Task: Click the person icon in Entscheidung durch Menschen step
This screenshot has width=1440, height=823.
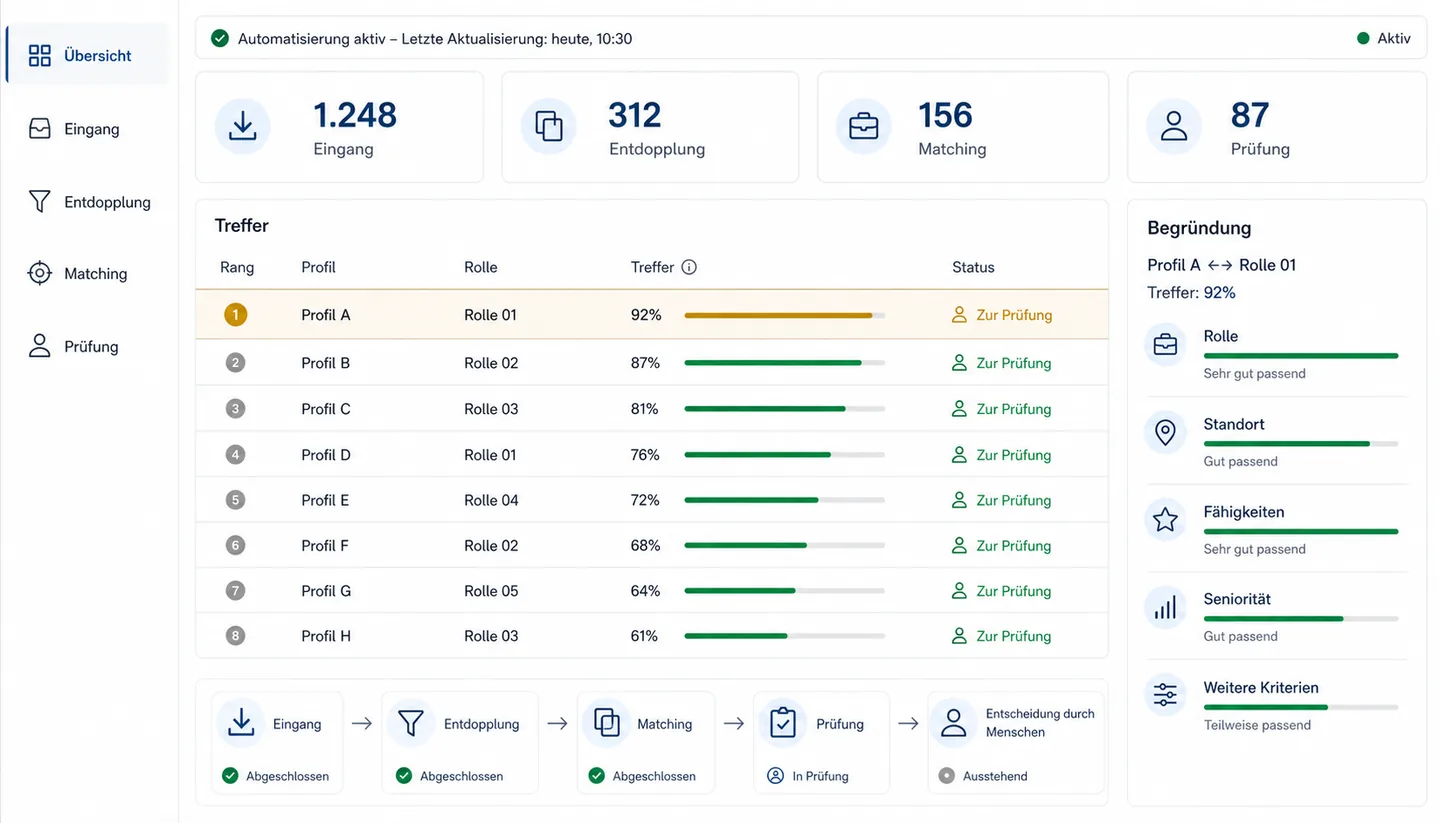Action: point(954,723)
